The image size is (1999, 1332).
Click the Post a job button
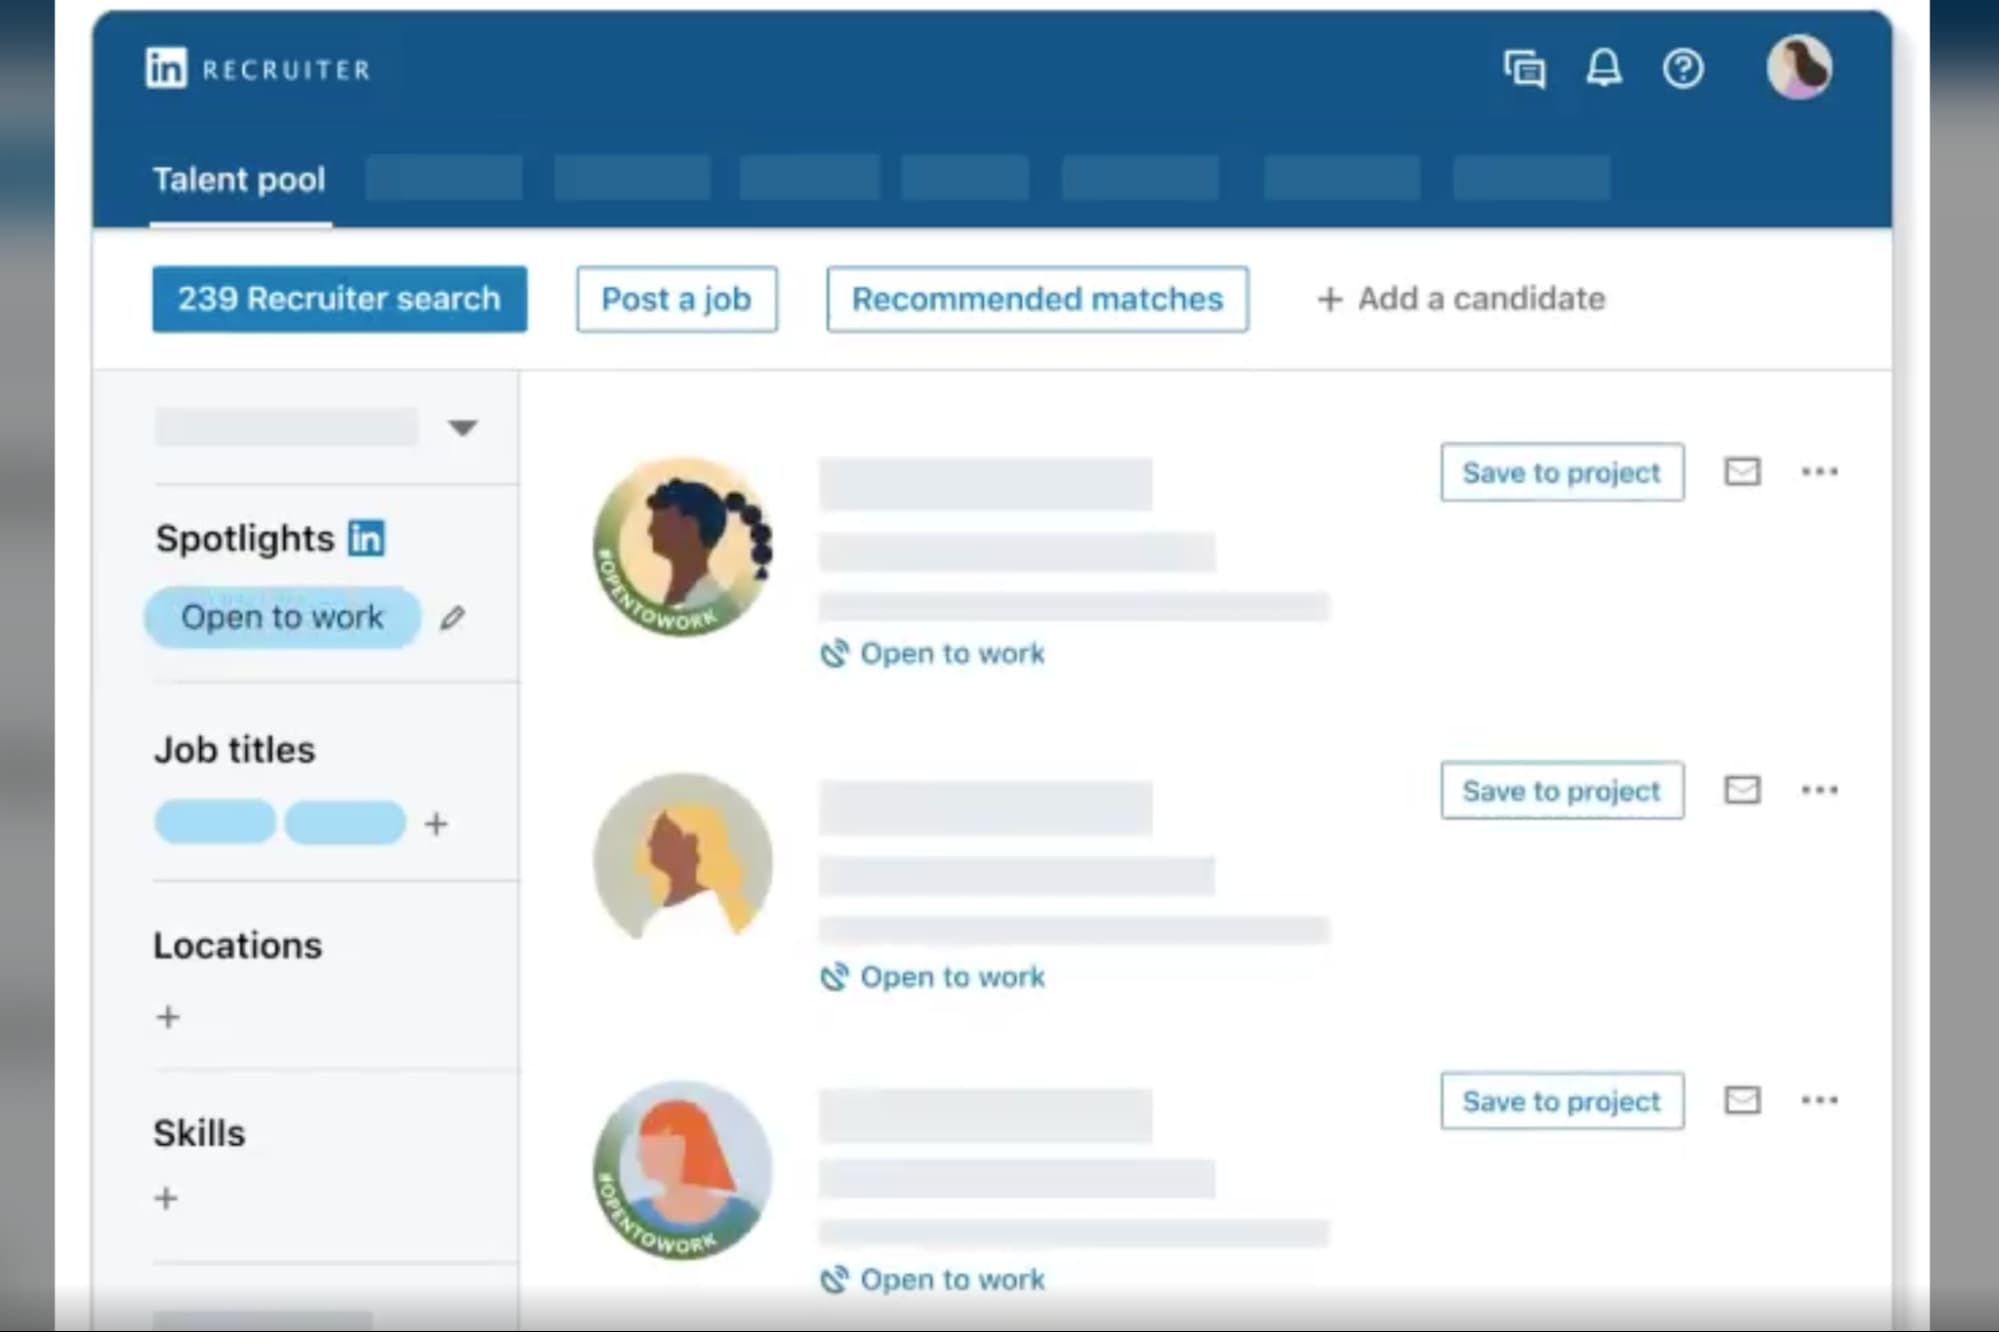click(x=676, y=298)
